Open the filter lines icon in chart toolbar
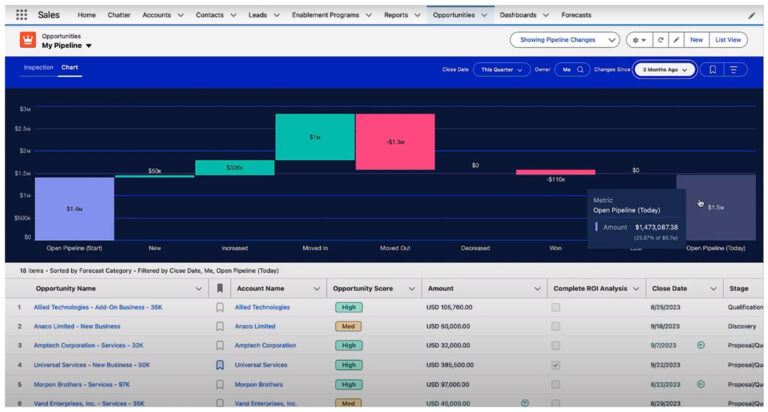The height and width of the screenshot is (412, 768). tap(733, 70)
